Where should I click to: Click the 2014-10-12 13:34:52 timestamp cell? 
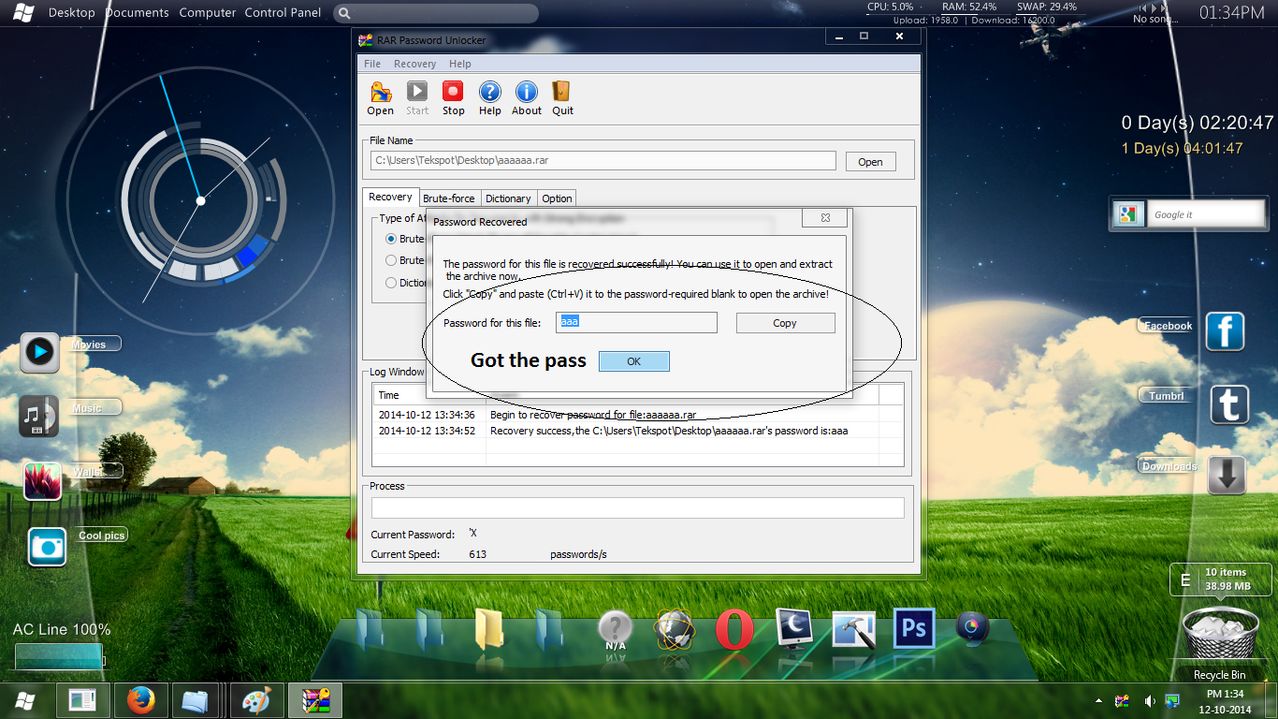pos(427,430)
